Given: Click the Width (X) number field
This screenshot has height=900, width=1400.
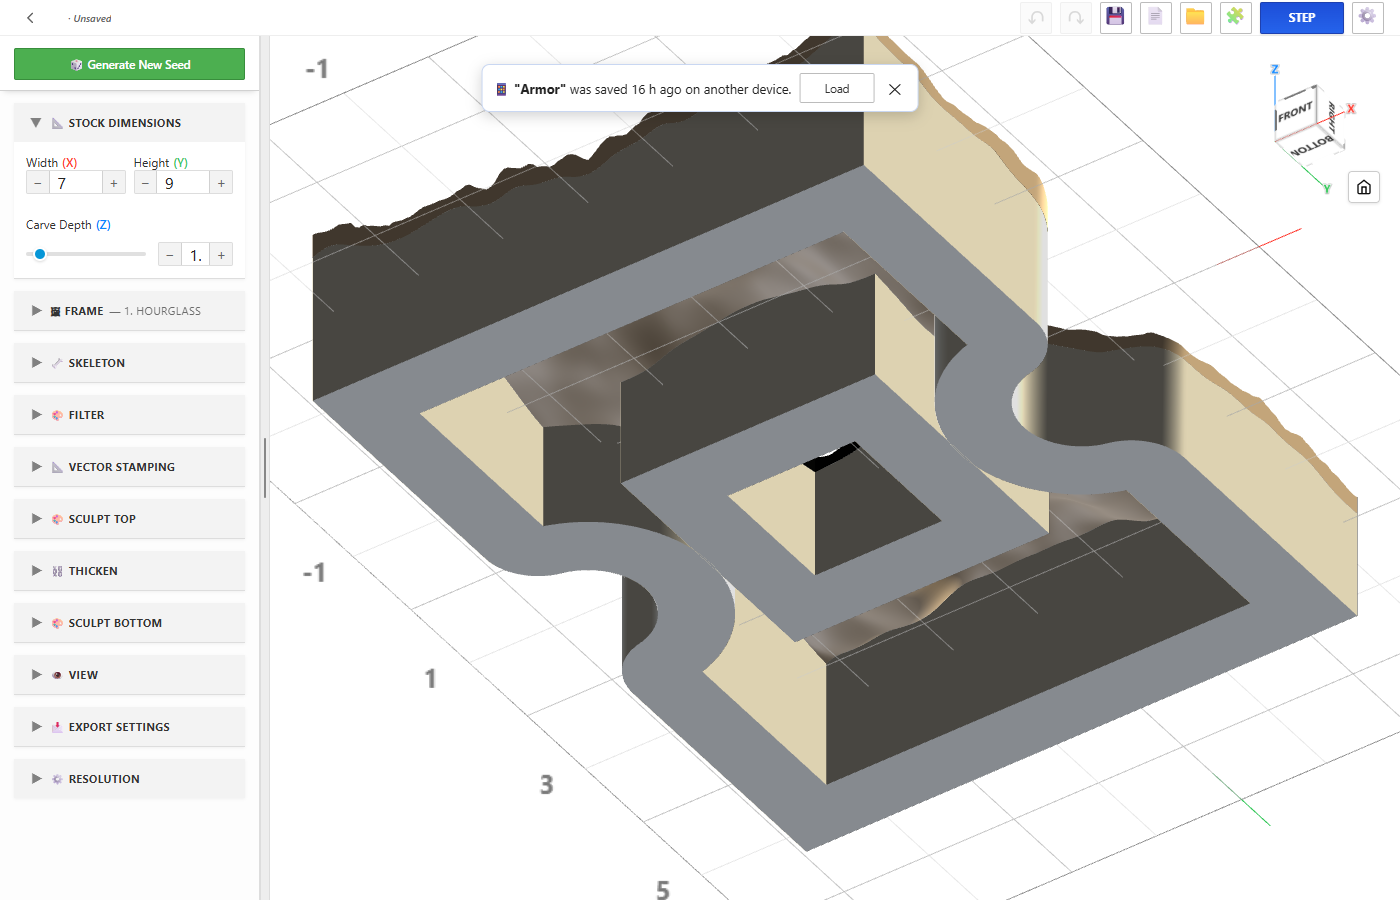Looking at the screenshot, I should click(76, 183).
